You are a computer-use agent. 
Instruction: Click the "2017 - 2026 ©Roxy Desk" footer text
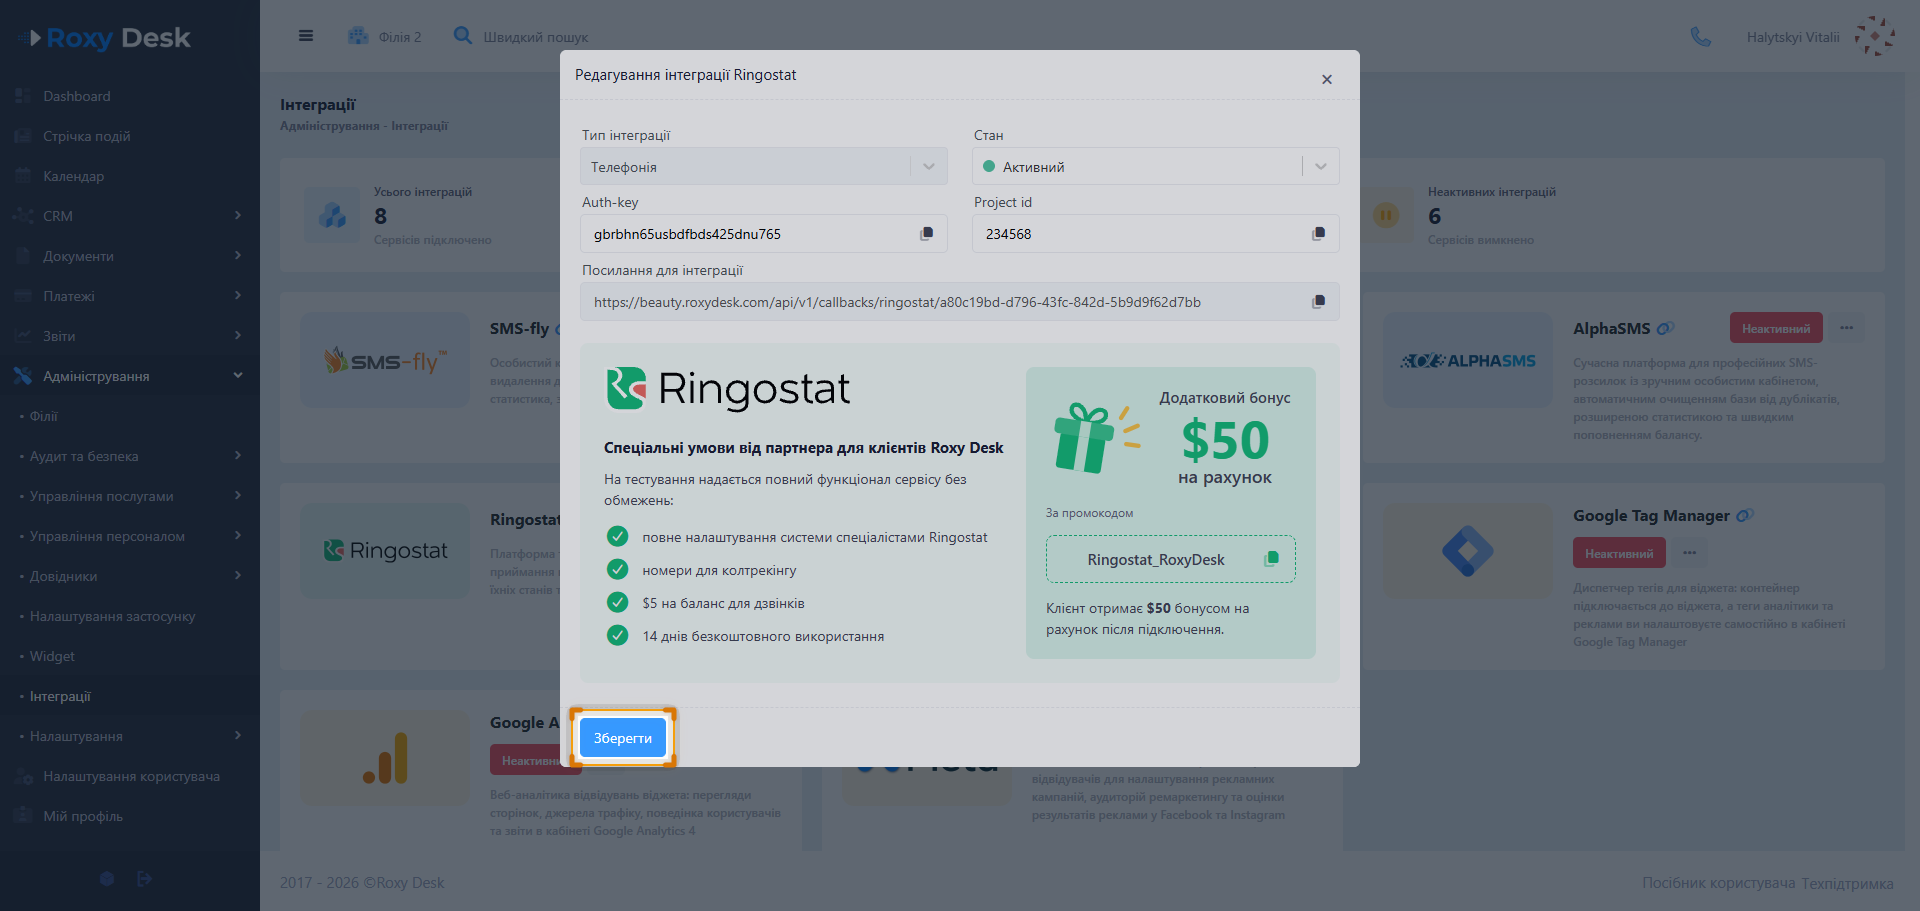click(x=362, y=883)
